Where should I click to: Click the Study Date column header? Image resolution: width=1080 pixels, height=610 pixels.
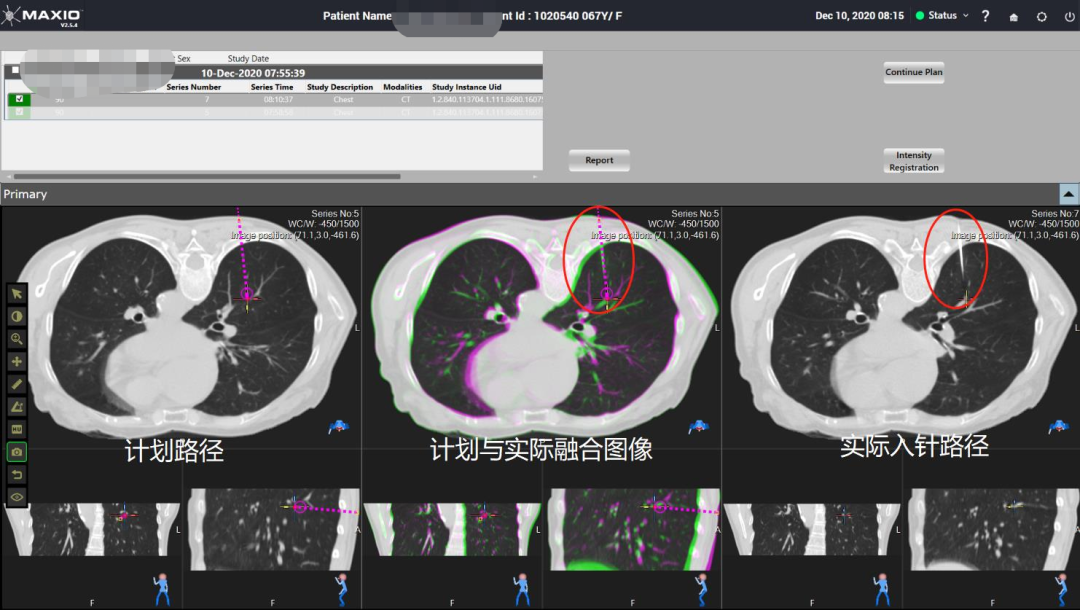coord(248,59)
